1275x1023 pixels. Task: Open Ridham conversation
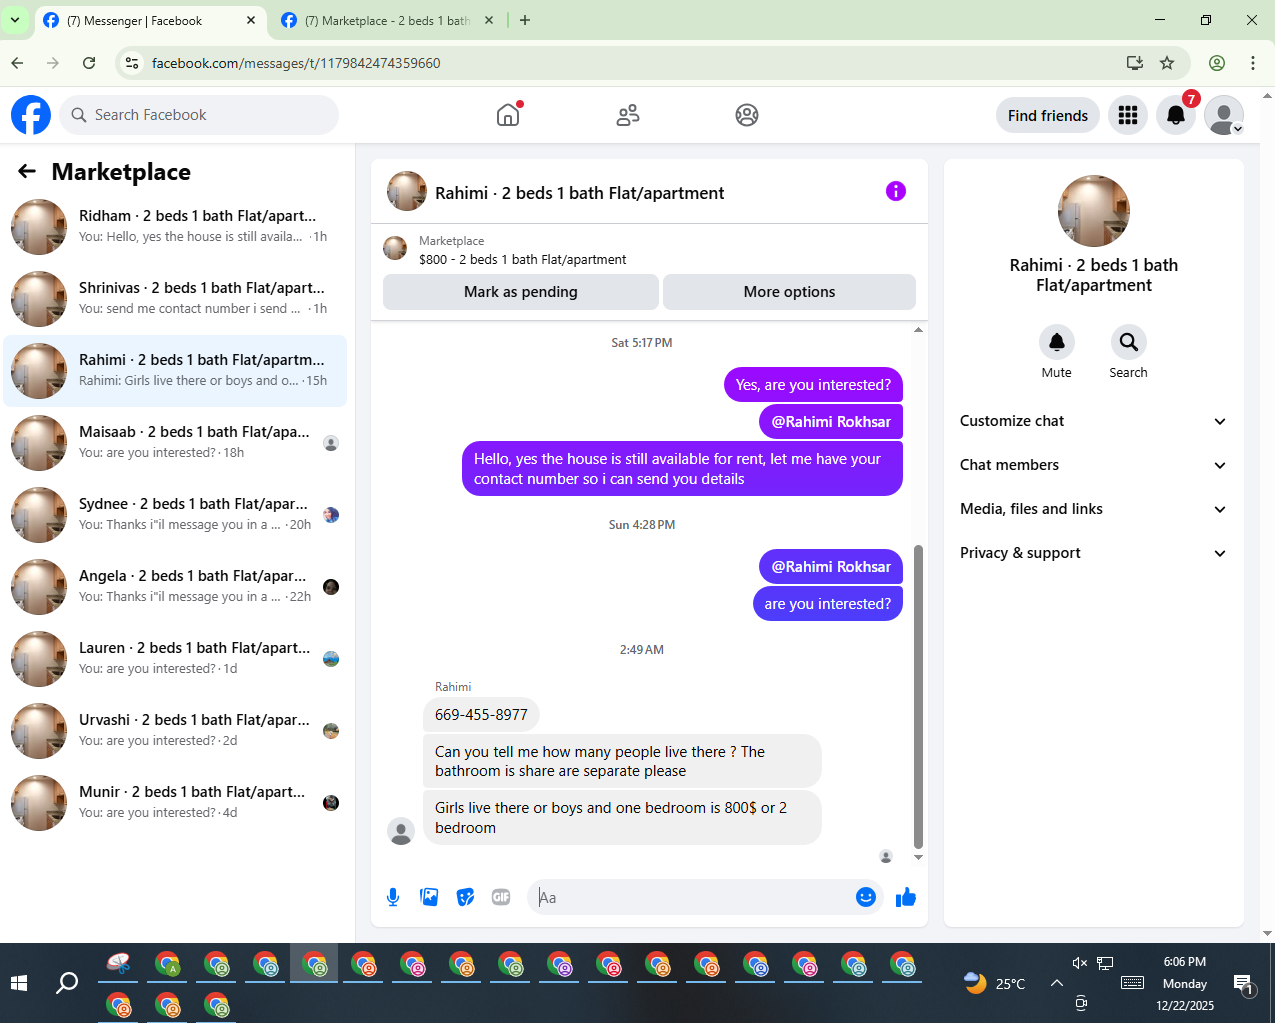tap(175, 227)
